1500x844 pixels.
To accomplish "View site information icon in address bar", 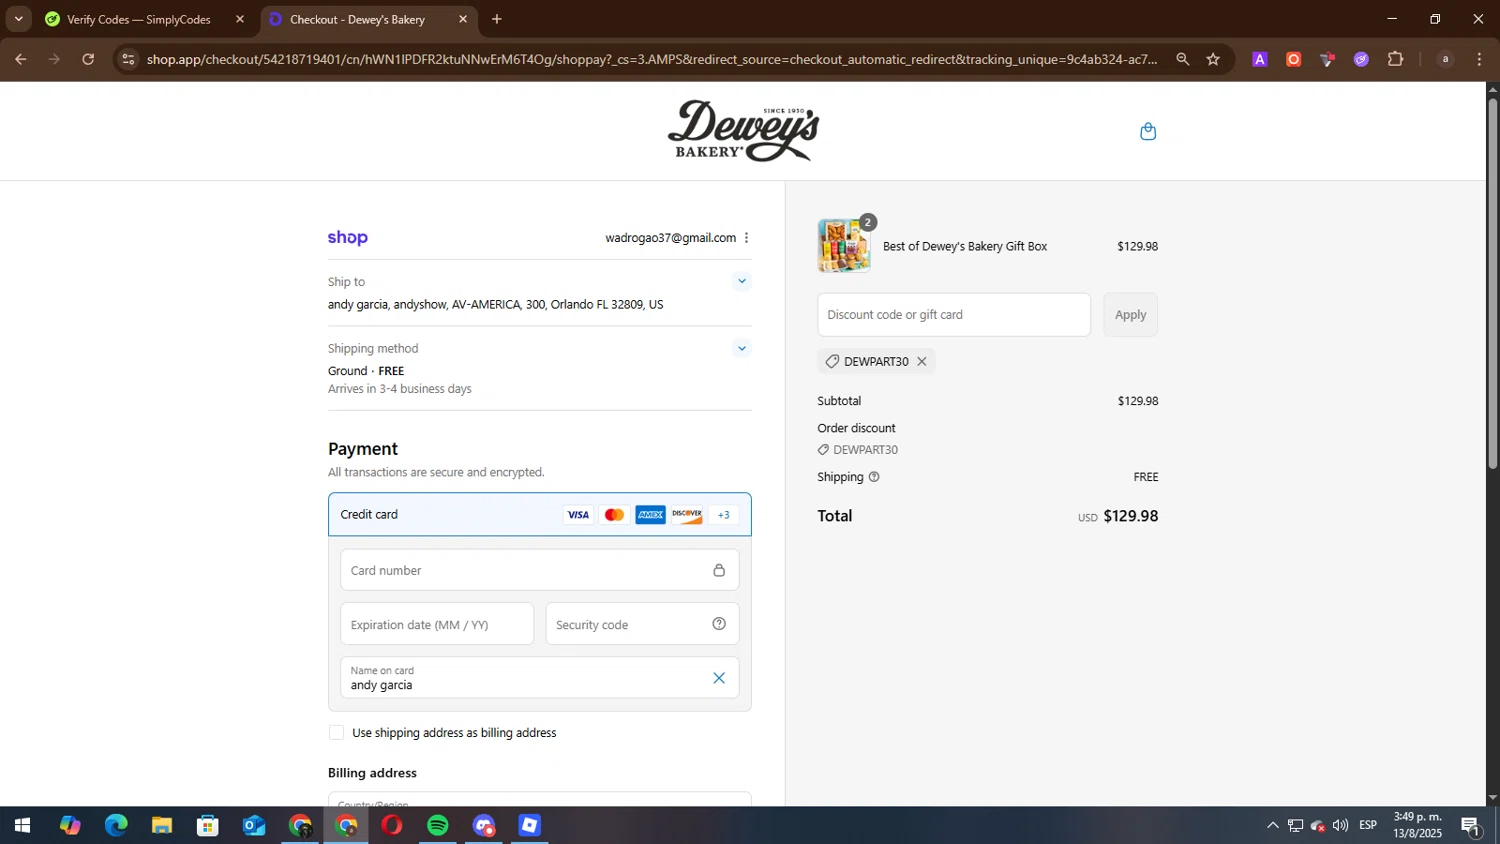I will coord(127,59).
